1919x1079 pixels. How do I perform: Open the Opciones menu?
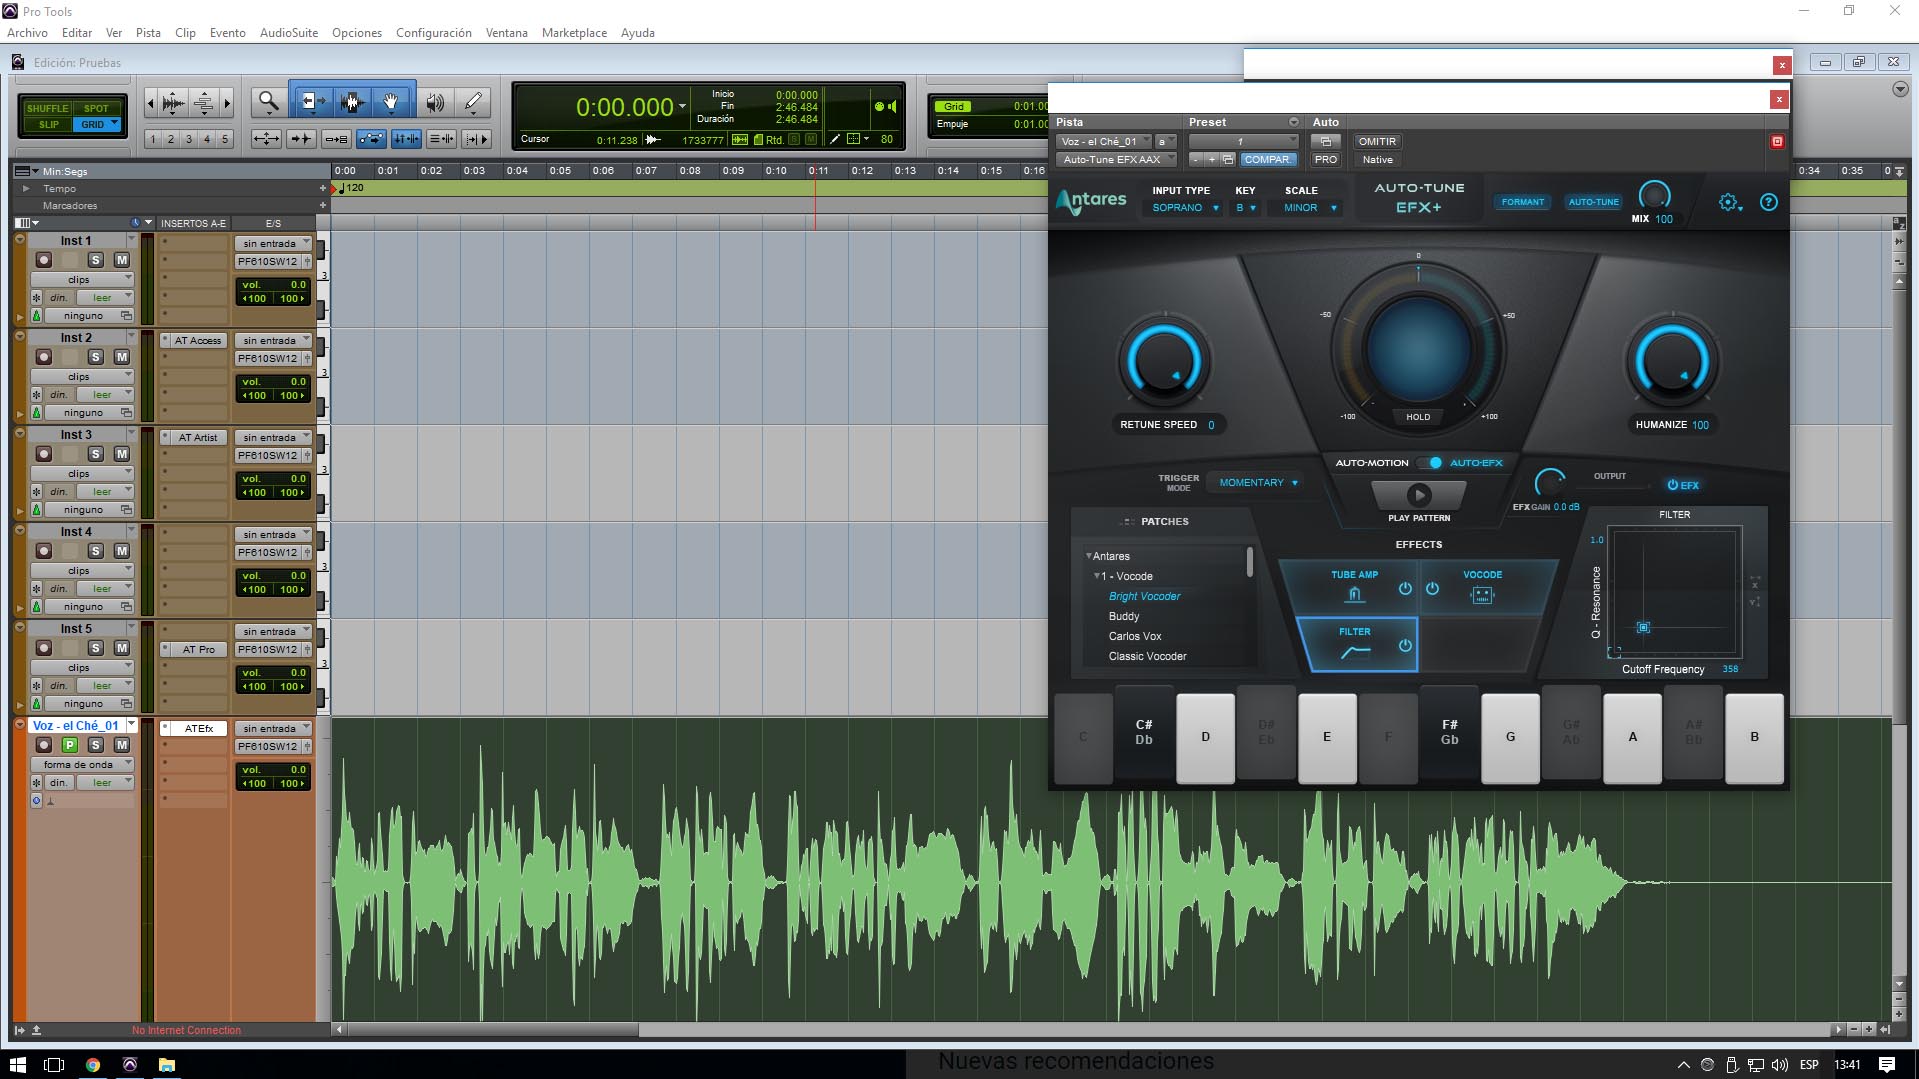click(x=356, y=32)
